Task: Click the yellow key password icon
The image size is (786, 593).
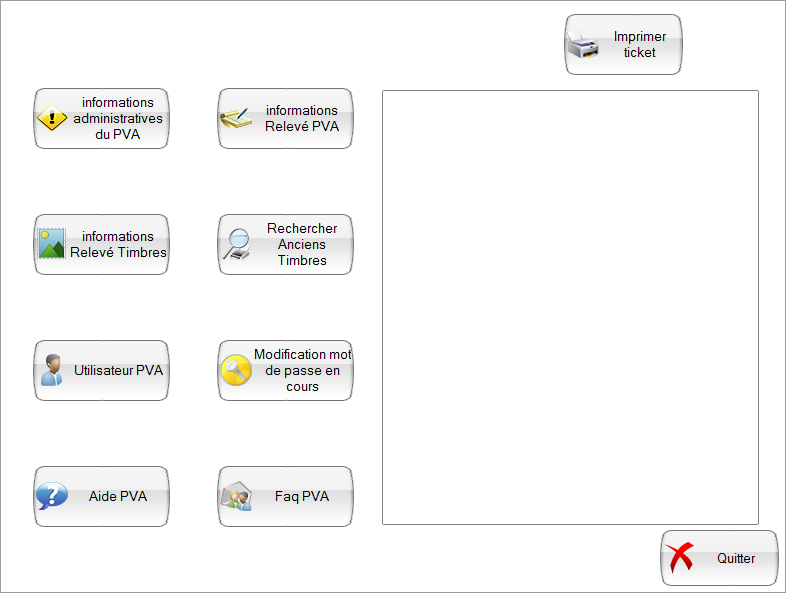Action: point(236,370)
